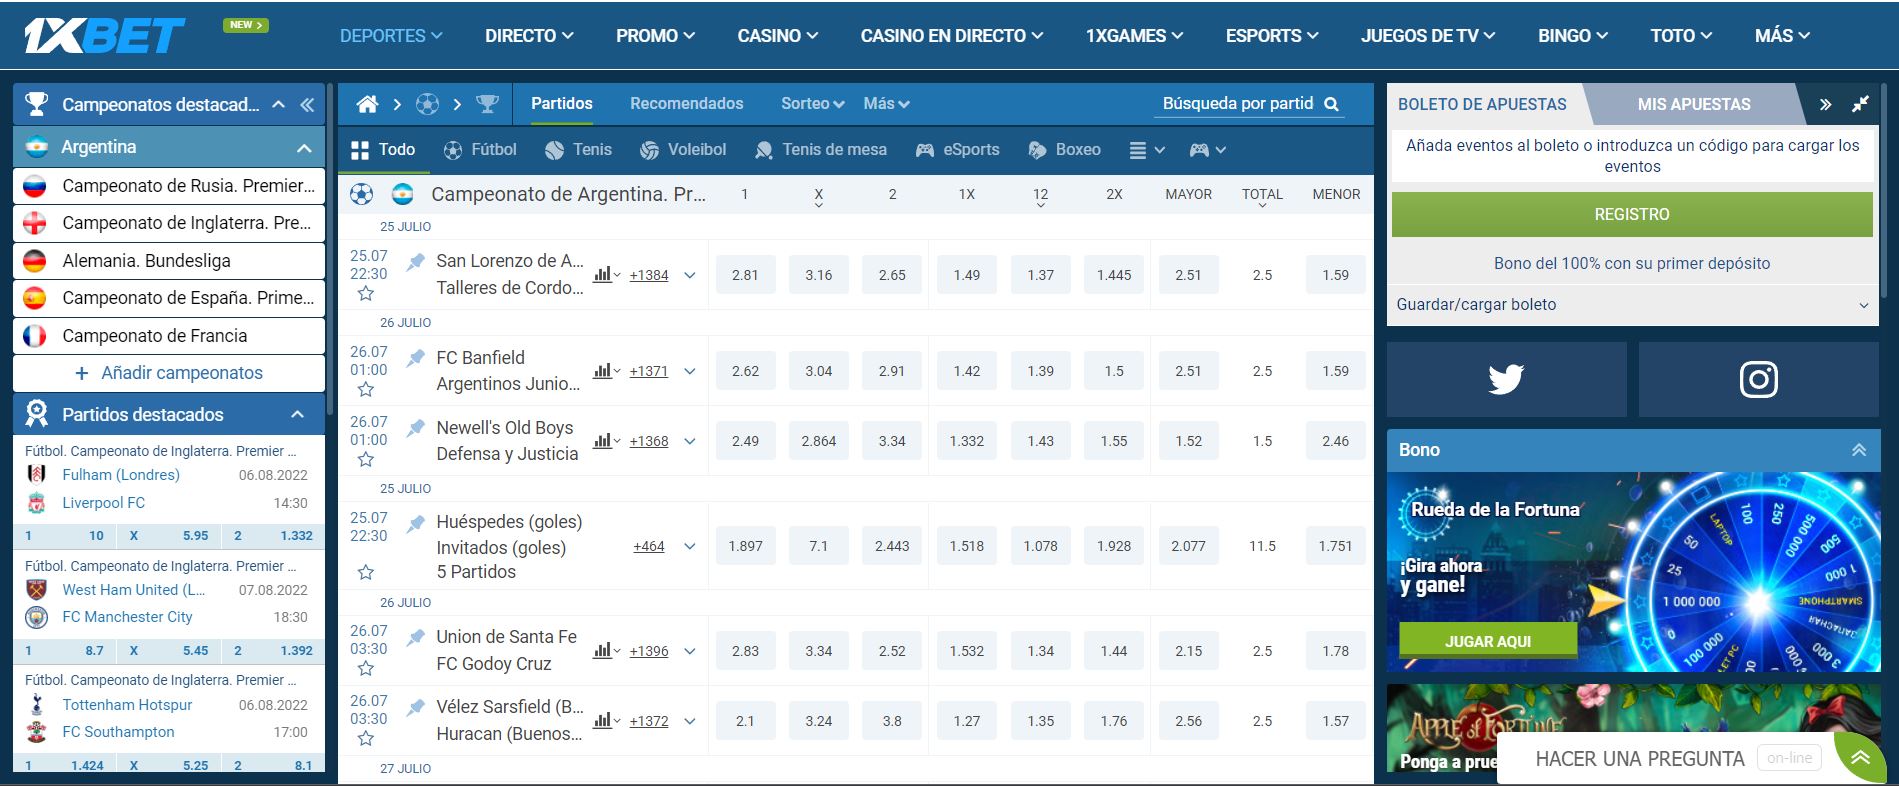The height and width of the screenshot is (786, 1899).
Task: Open the Sorteo dropdown
Action: point(812,104)
